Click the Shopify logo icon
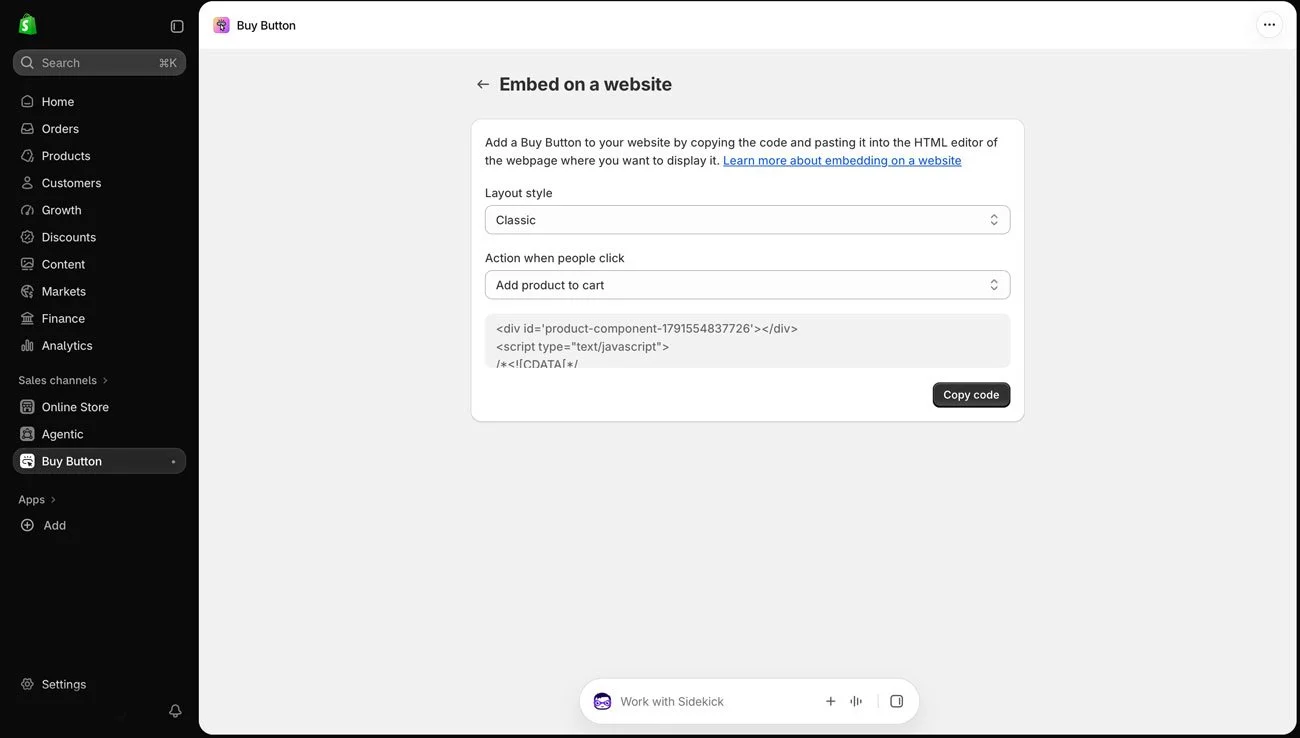Screen dimensions: 1300x738 (28, 25)
